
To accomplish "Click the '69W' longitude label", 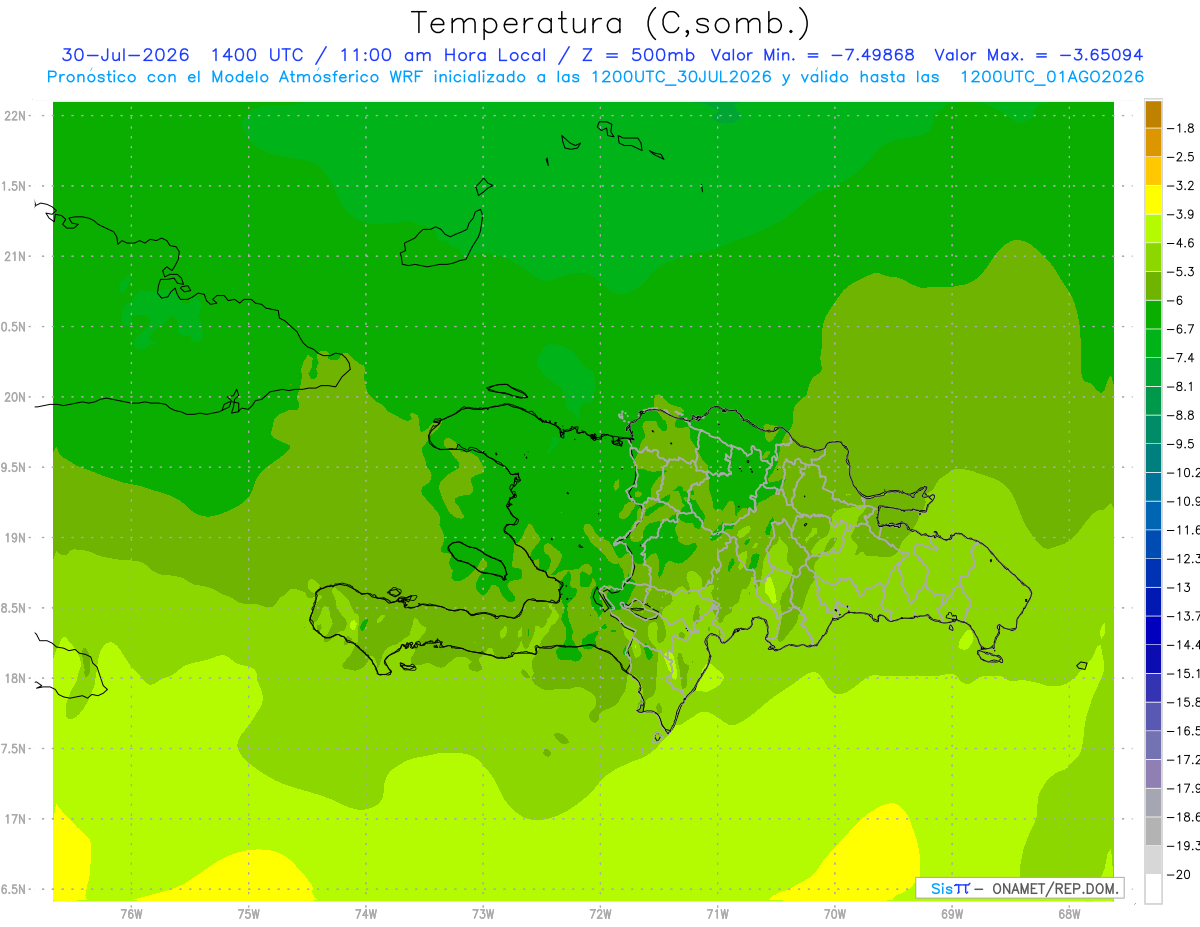I will 952,914.
